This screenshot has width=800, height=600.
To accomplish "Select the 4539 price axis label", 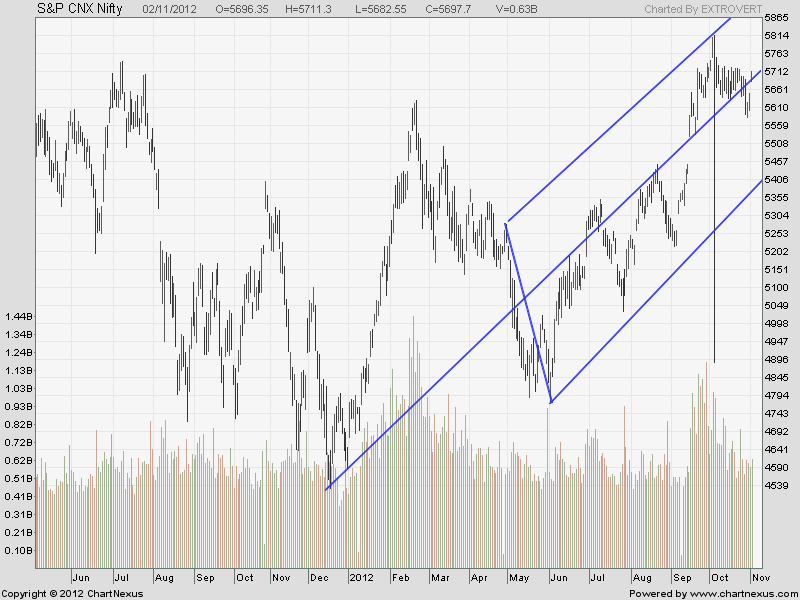I will (x=776, y=486).
